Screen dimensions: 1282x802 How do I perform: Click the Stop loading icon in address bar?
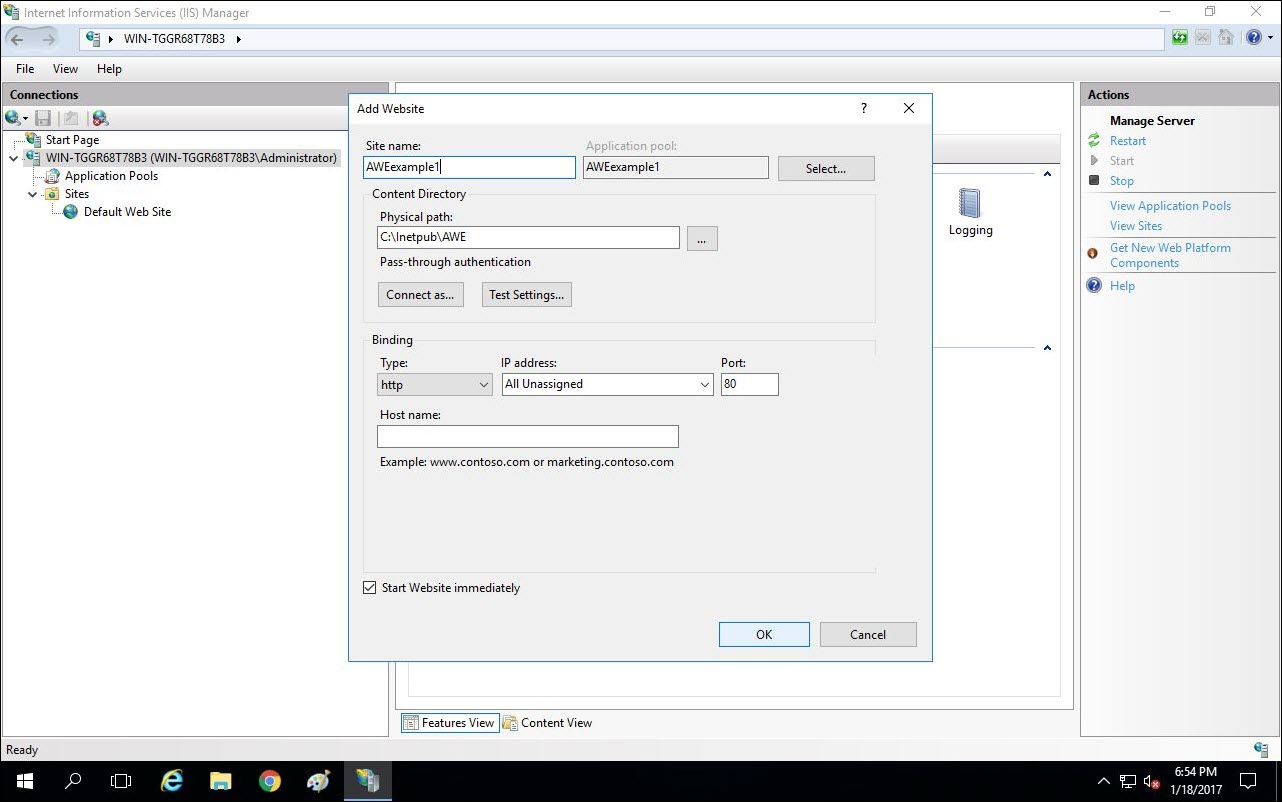tap(1202, 38)
